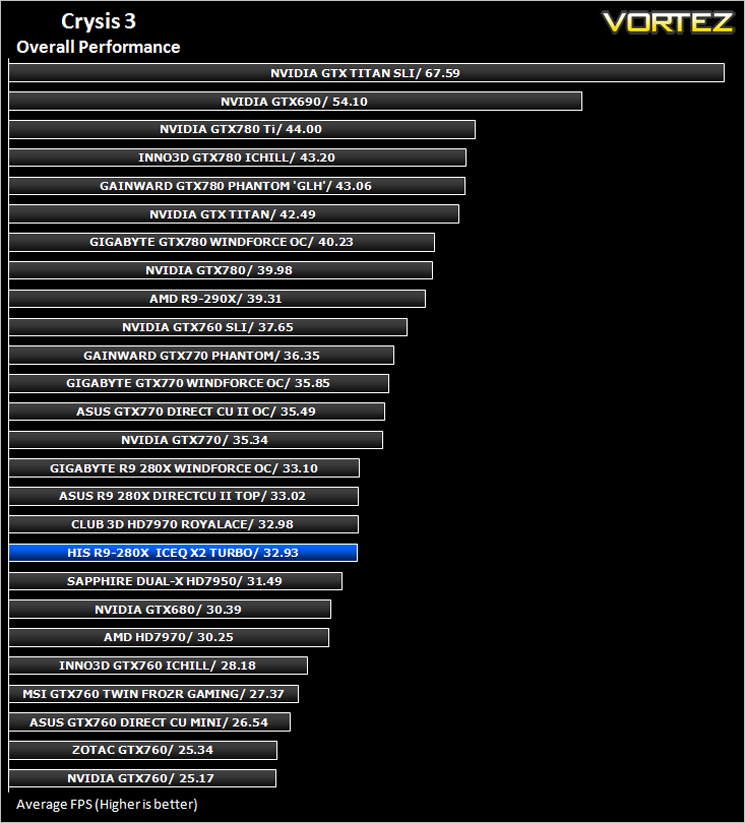This screenshot has width=745, height=823.
Task: Click the VORTEZ logo
Action: tap(667, 23)
